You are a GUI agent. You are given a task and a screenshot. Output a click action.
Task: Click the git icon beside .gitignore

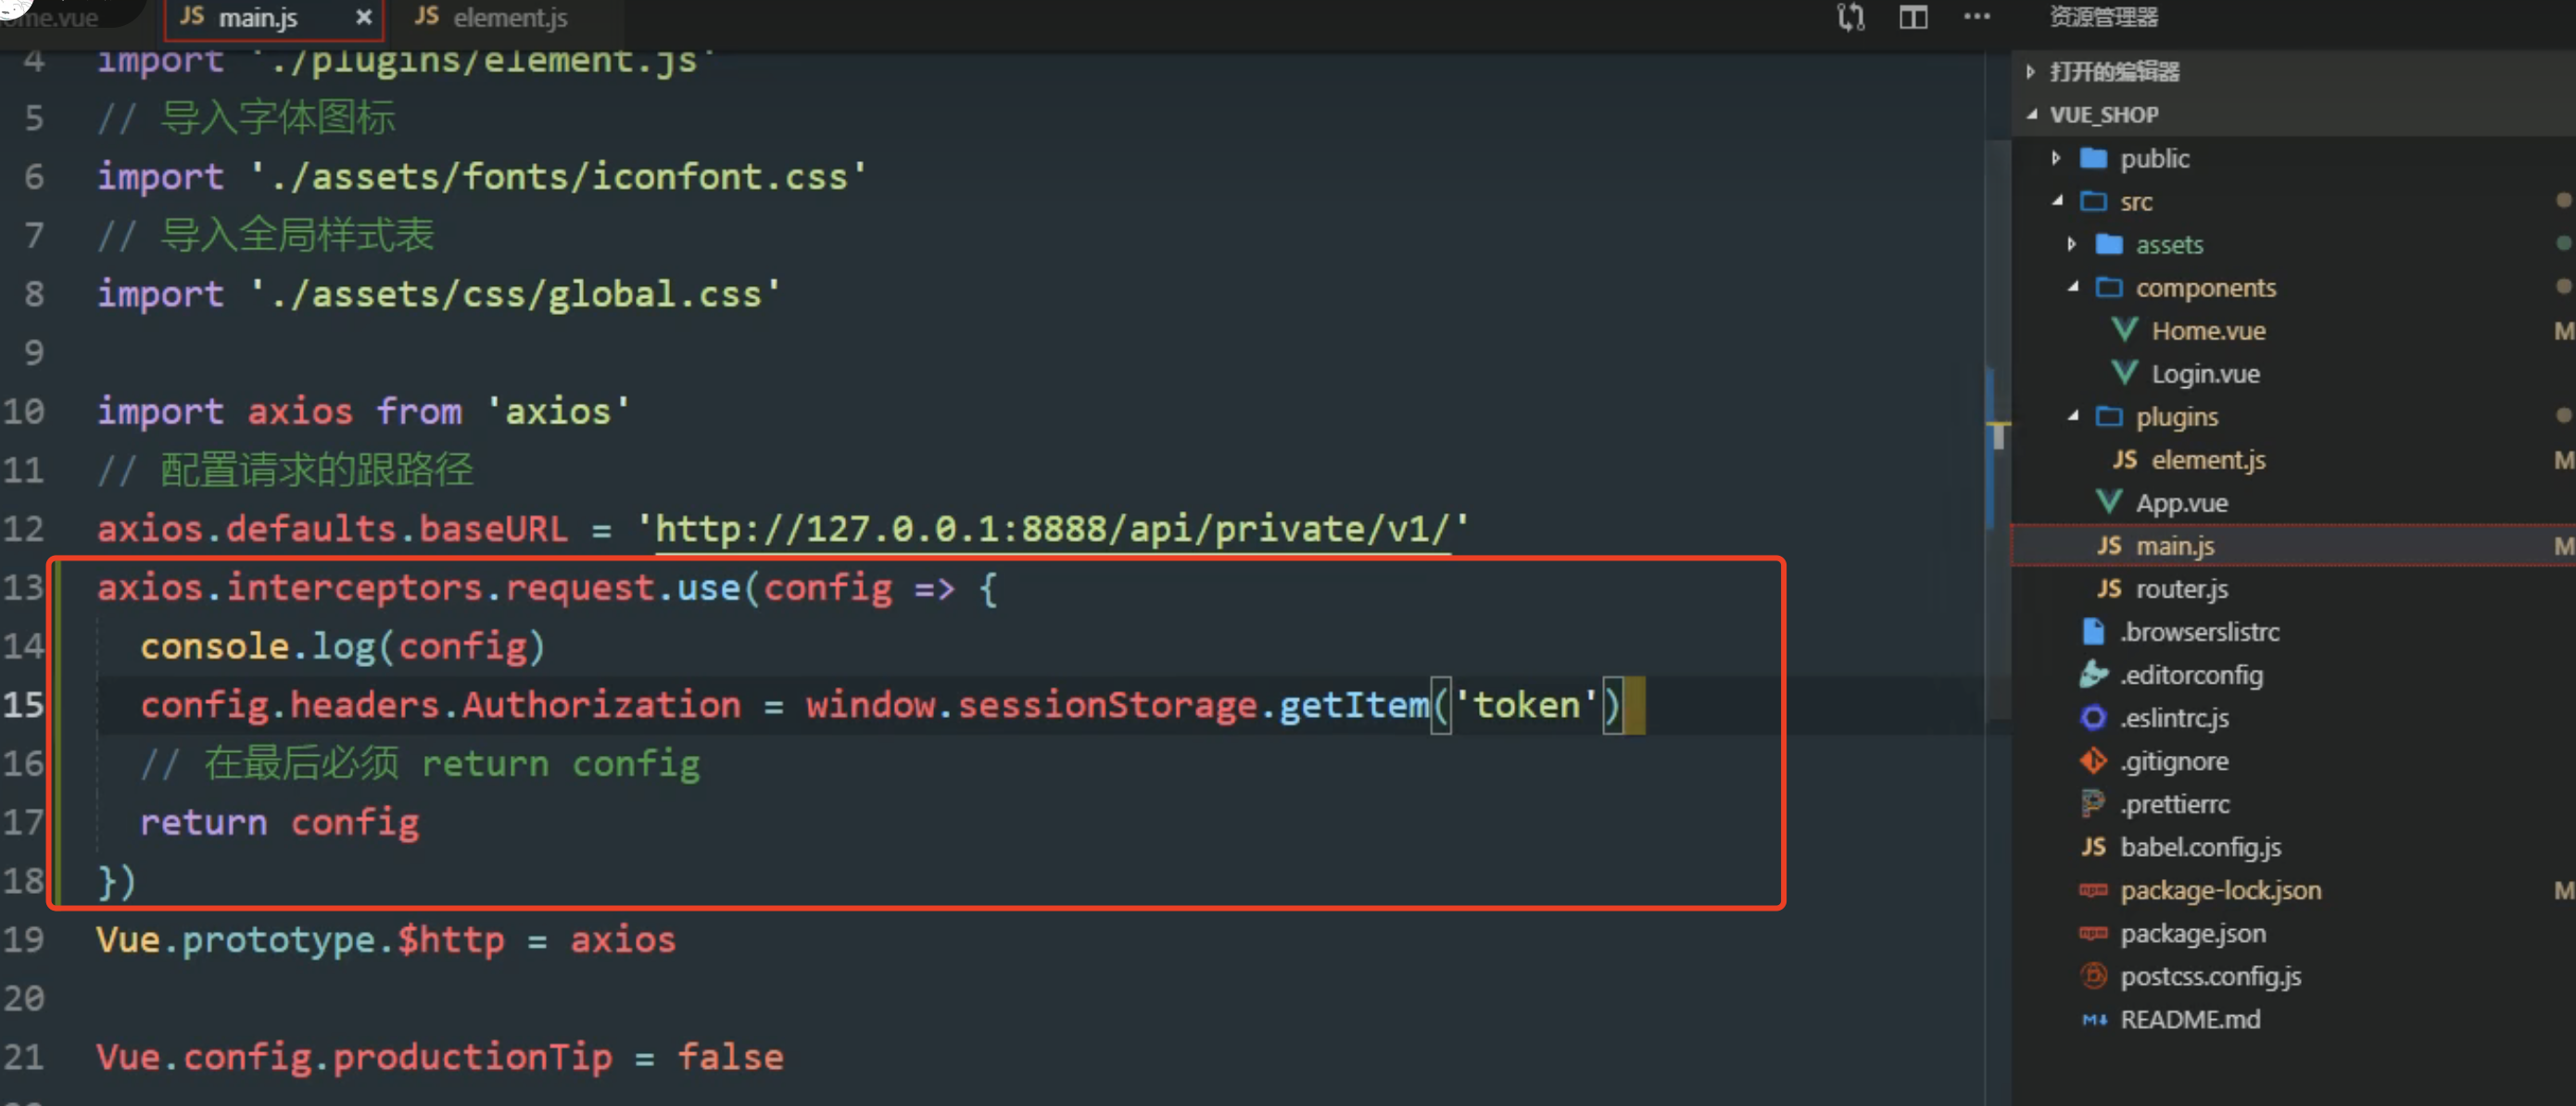[x=2093, y=760]
